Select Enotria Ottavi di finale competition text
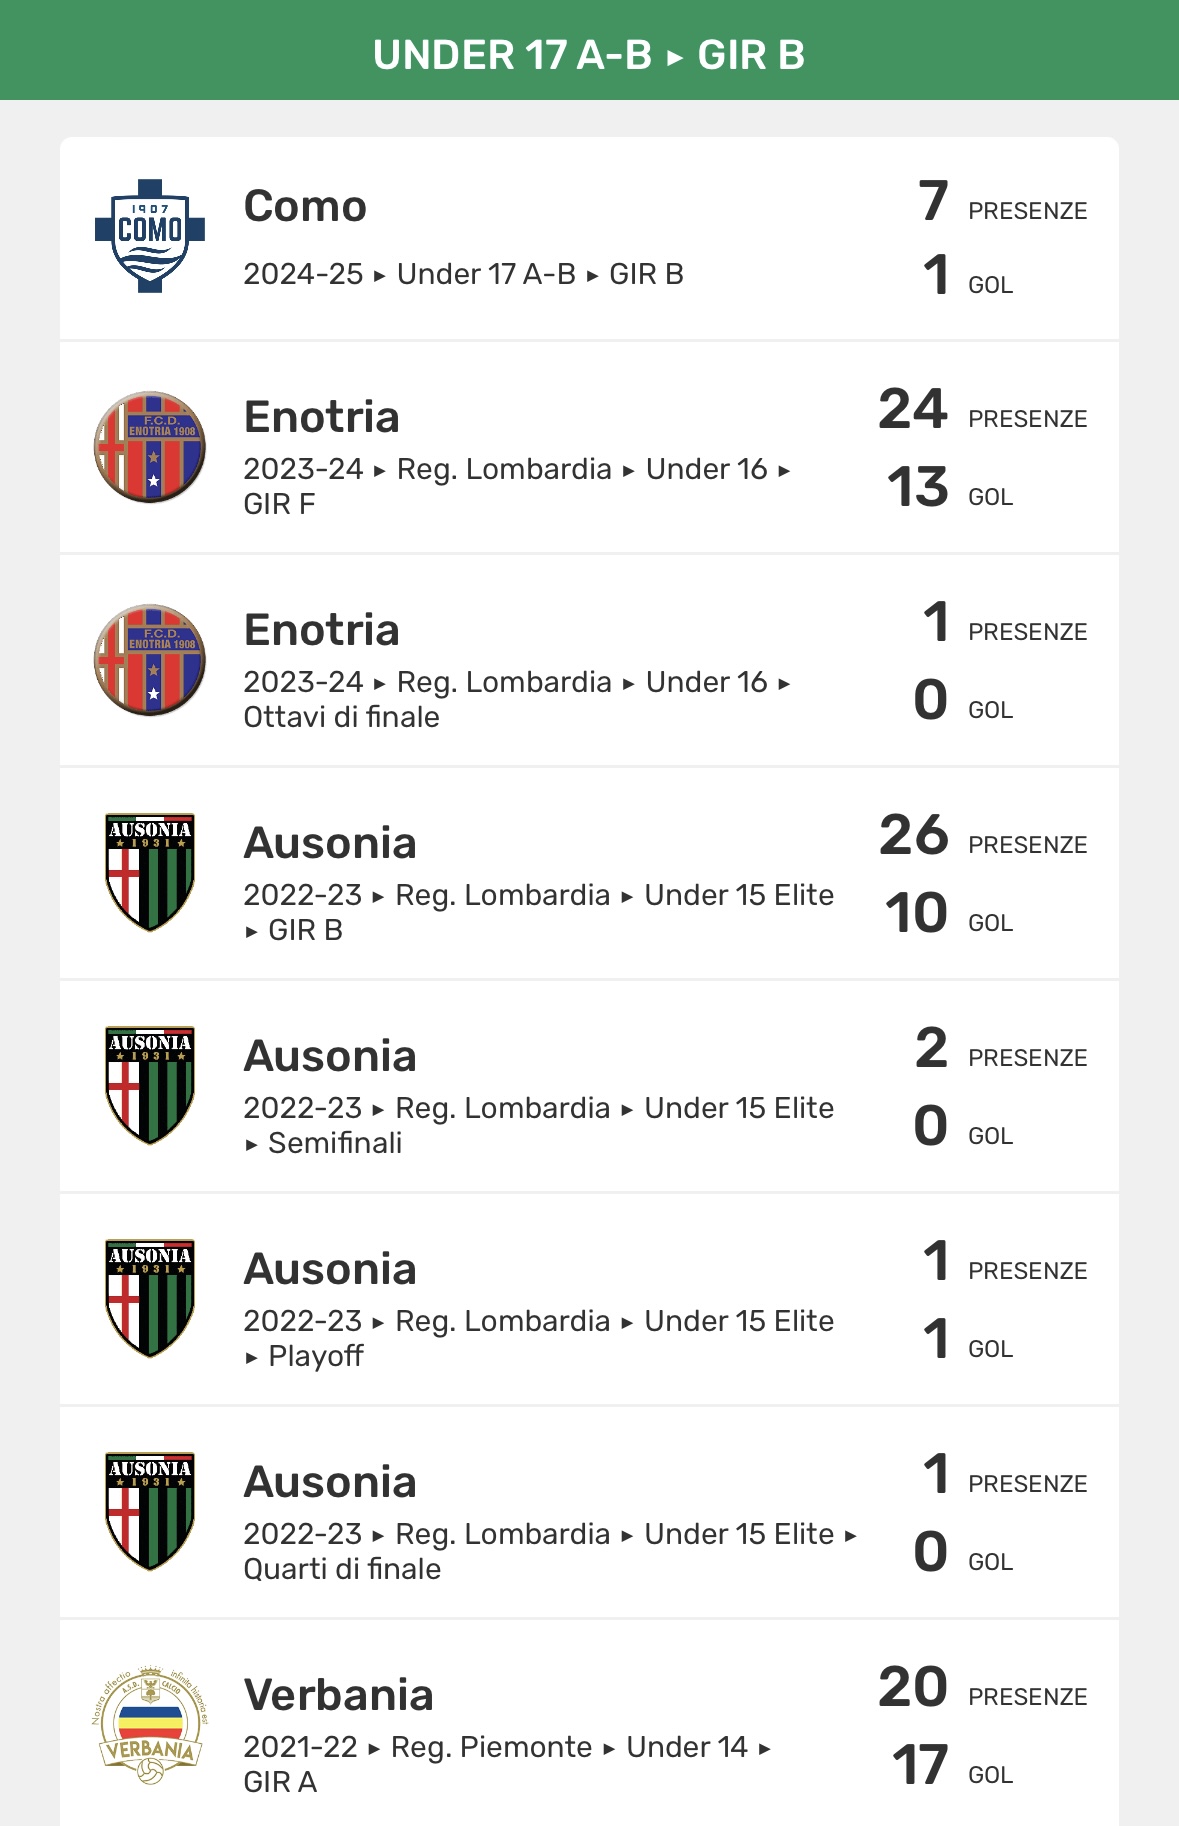Viewport: 1179px width, 1826px height. point(516,699)
